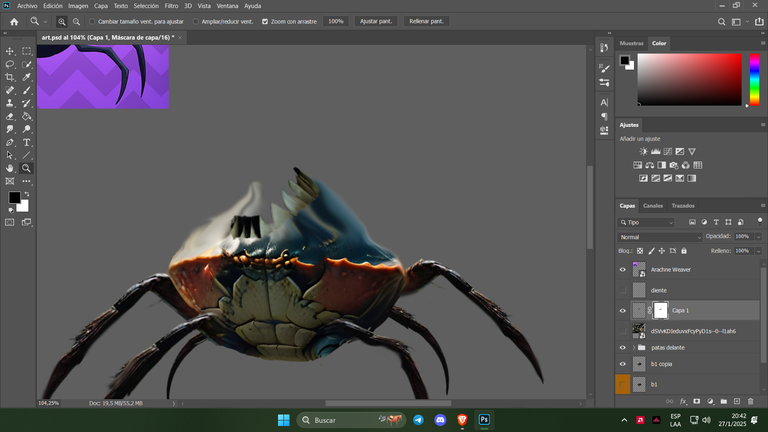Open the Color panel options menu
This screenshot has width=768, height=432.
click(763, 43)
